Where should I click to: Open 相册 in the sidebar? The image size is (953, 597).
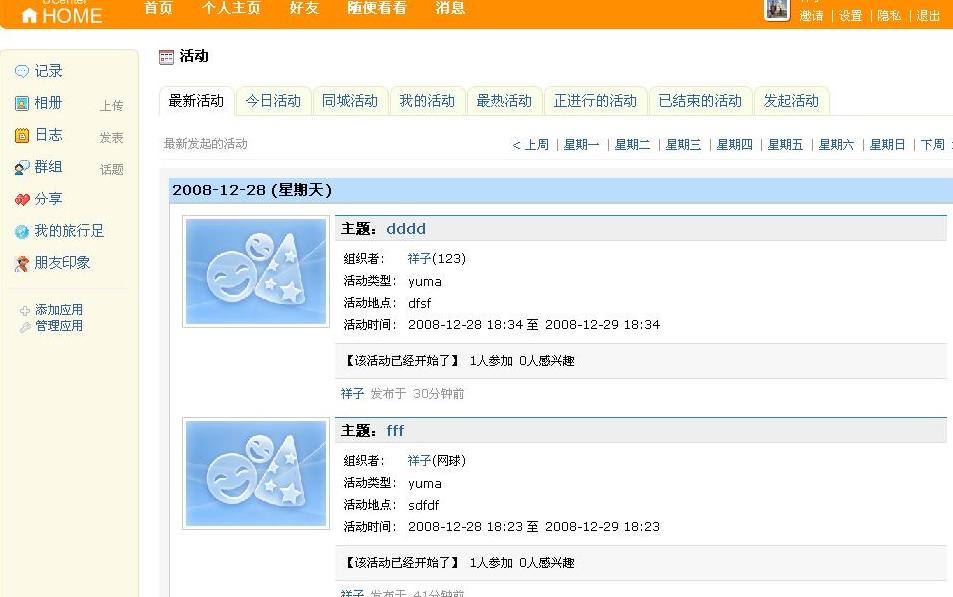[48, 103]
